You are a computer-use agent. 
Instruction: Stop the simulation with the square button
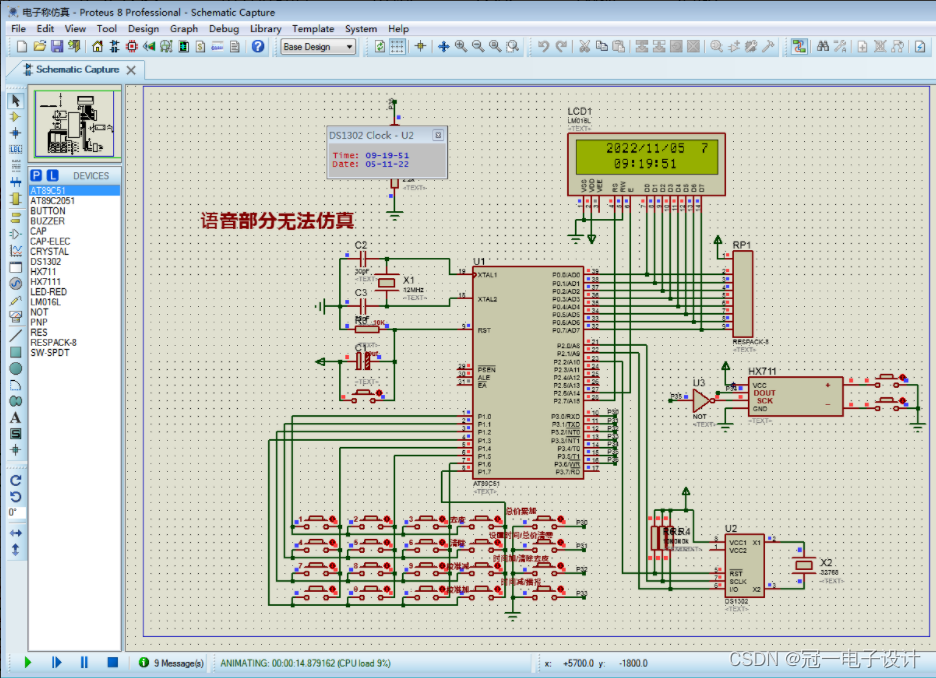(x=113, y=662)
